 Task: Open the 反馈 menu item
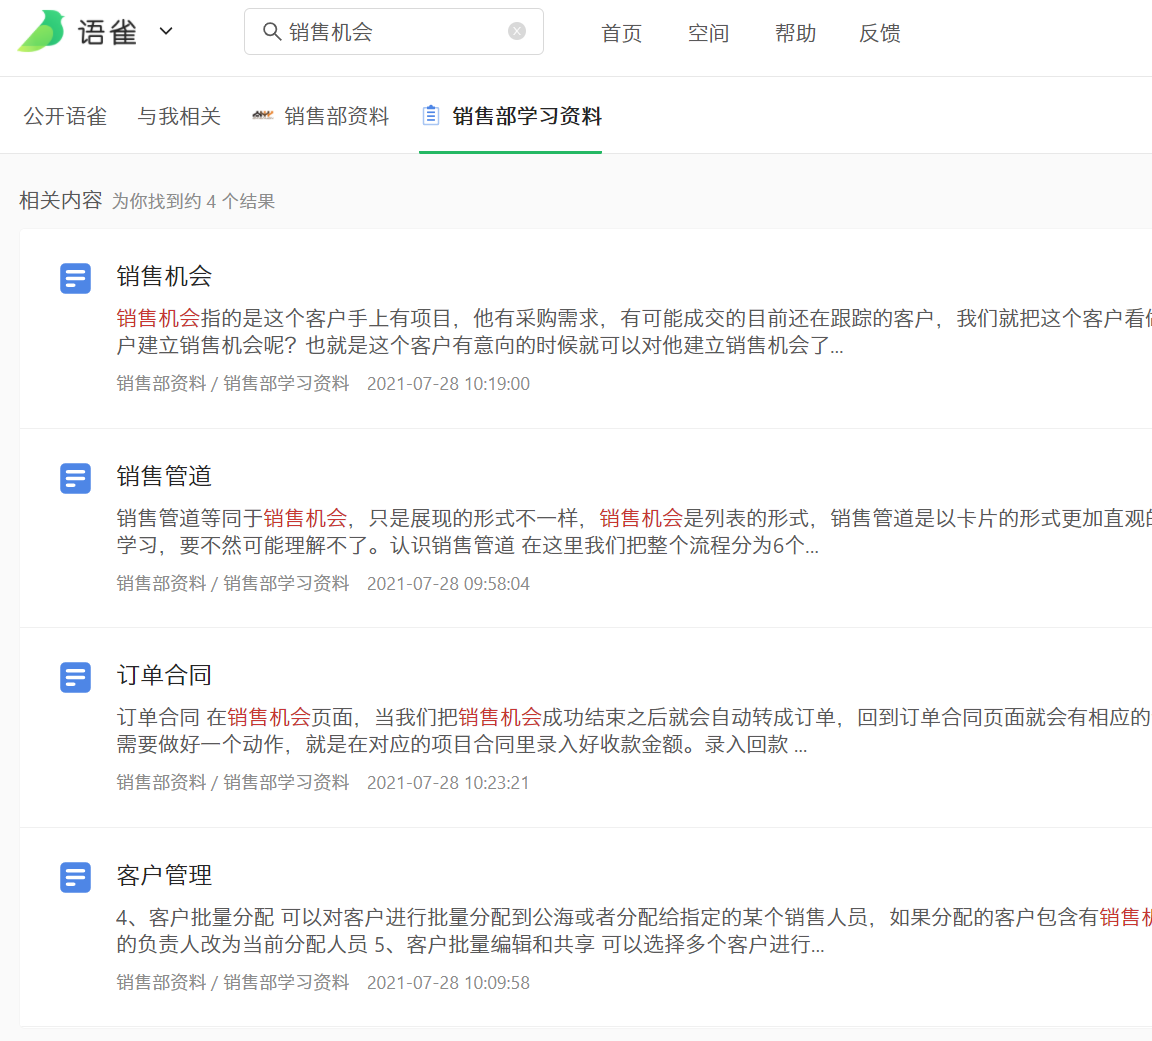[879, 32]
